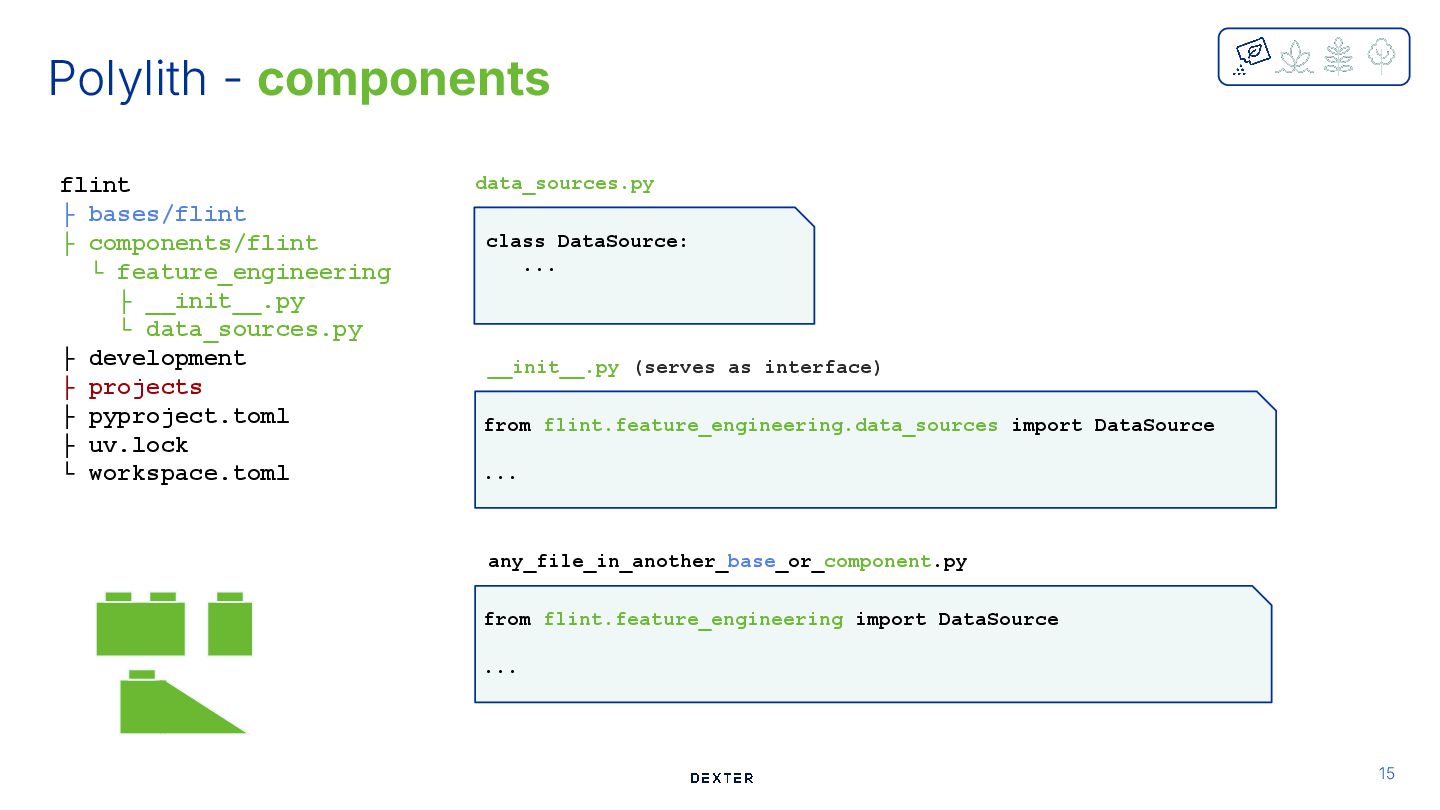Click the leafy sapling icon
Viewport: 1440px width, 810px height.
[1338, 56]
